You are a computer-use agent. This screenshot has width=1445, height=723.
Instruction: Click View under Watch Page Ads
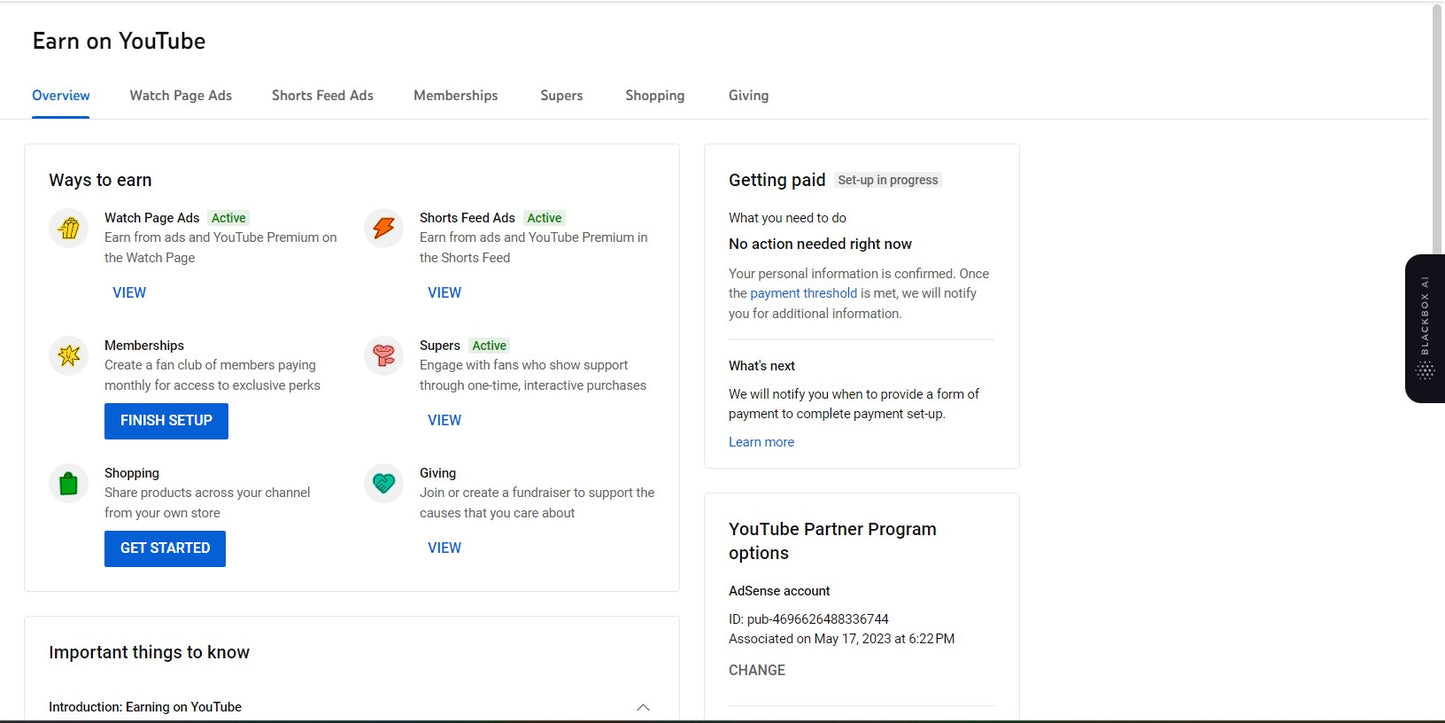tap(129, 293)
